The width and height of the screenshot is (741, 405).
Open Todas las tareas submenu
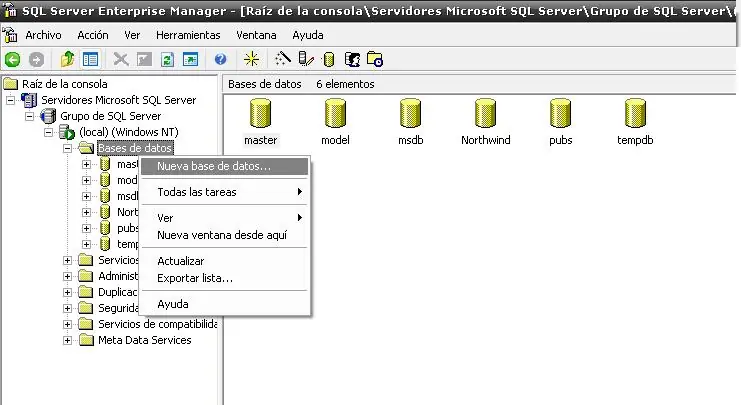[x=224, y=192]
